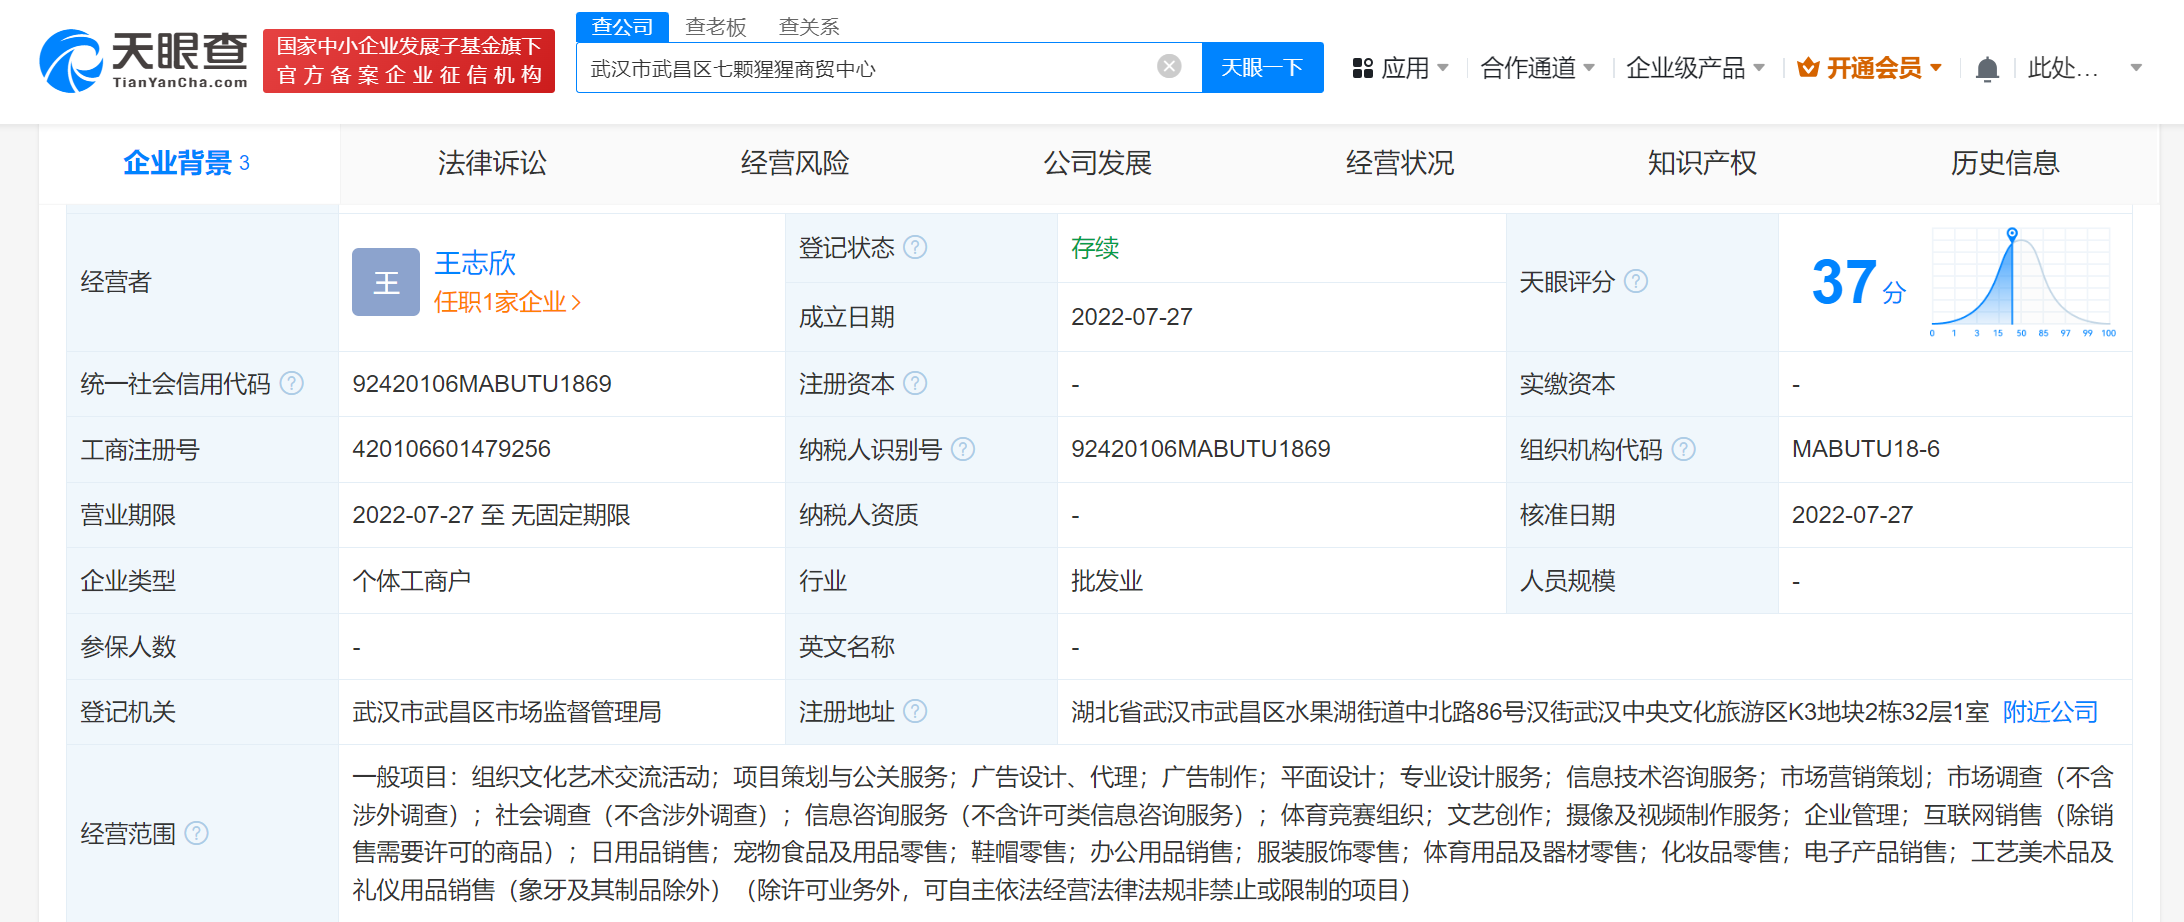The image size is (2184, 922).
Task: Open the 附近公司 link
Action: click(x=2049, y=711)
